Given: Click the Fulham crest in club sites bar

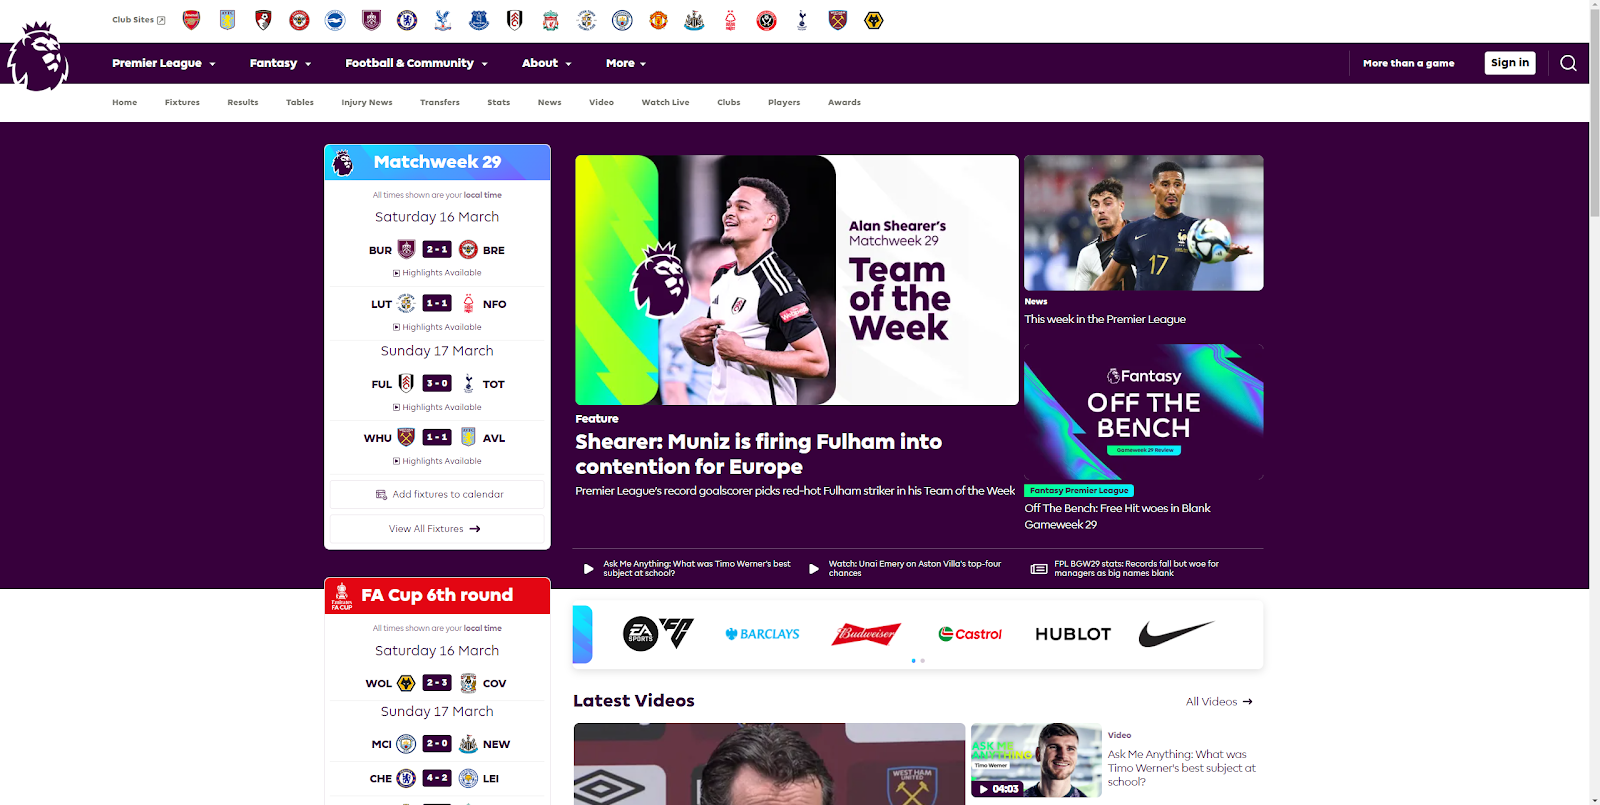Looking at the screenshot, I should pyautogui.click(x=515, y=20).
